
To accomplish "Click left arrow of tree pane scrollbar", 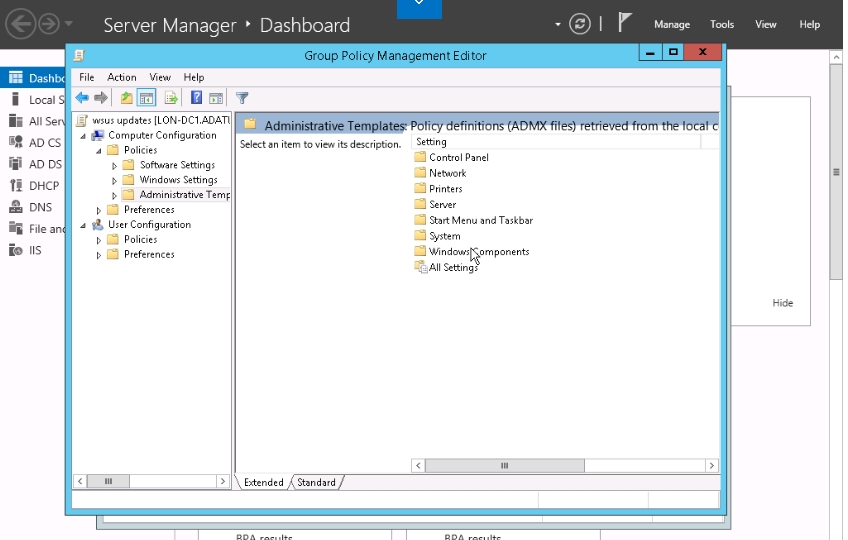I will 80,481.
